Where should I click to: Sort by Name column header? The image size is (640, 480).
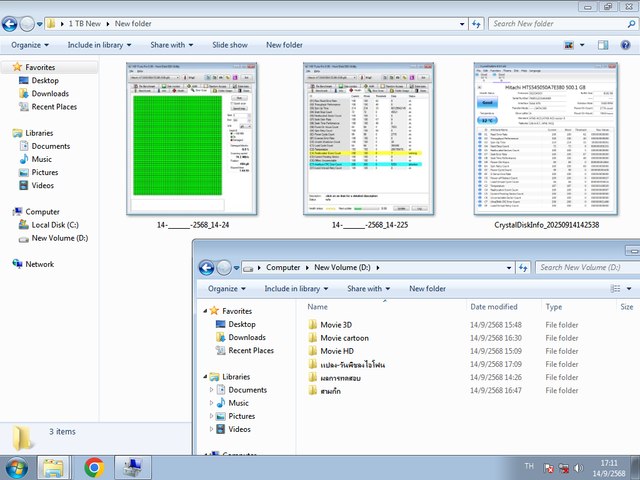click(318, 307)
